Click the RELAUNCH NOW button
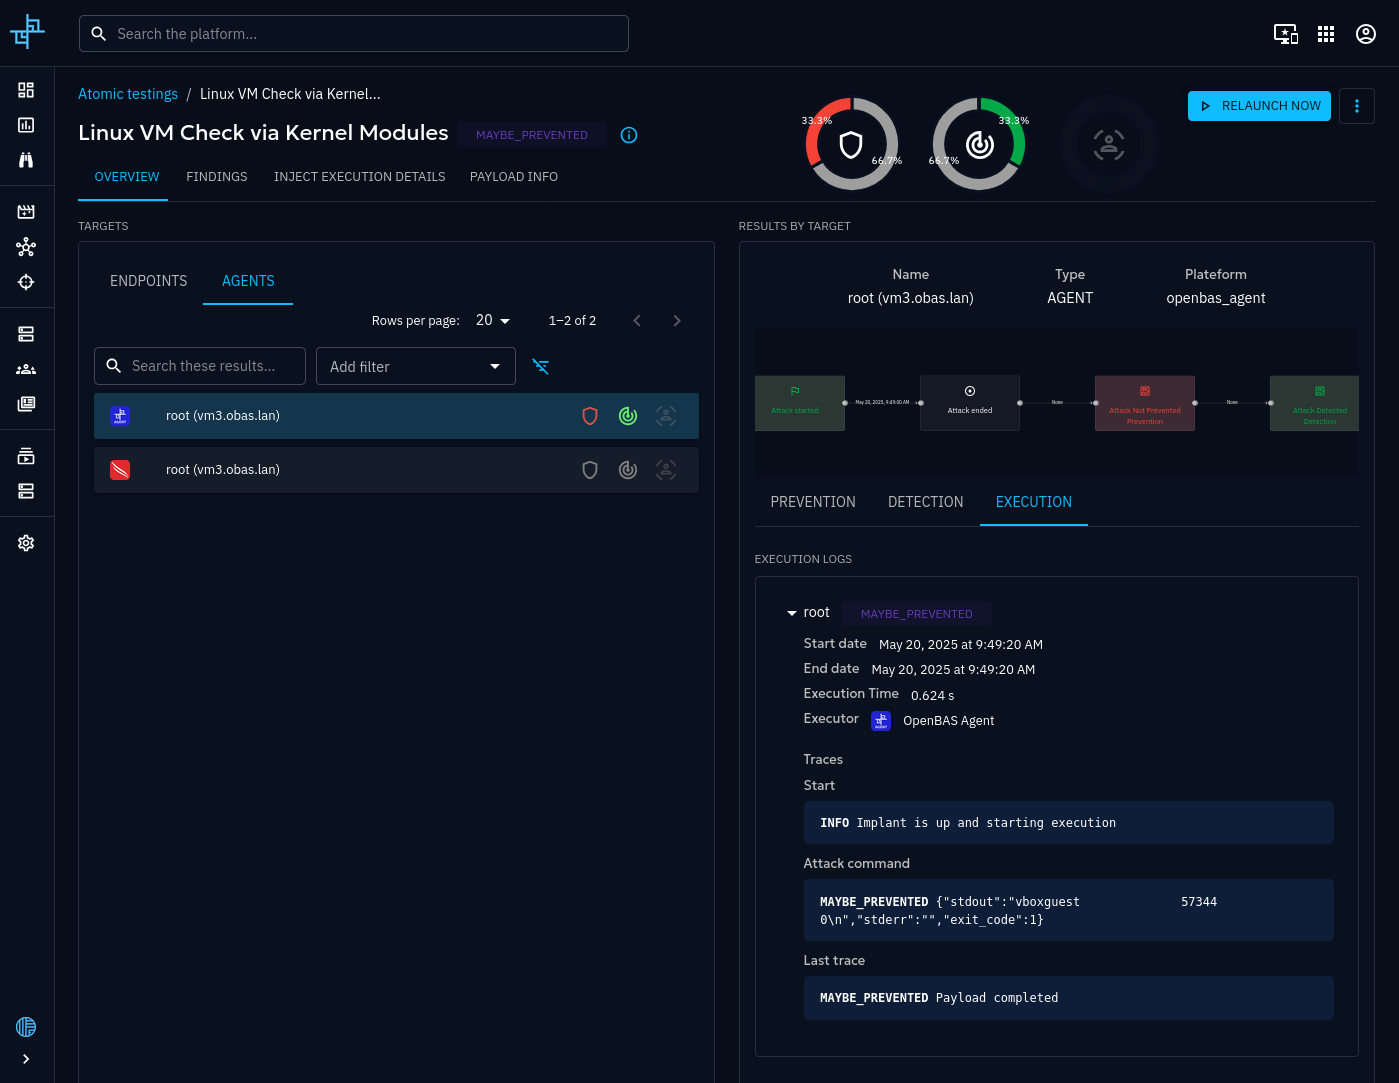Image resolution: width=1399 pixels, height=1083 pixels. click(x=1259, y=106)
